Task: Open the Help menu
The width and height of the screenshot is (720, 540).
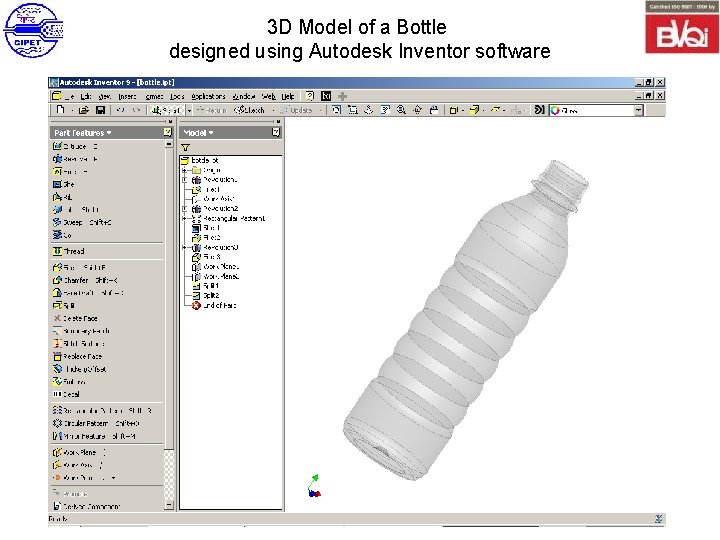Action: tap(288, 96)
